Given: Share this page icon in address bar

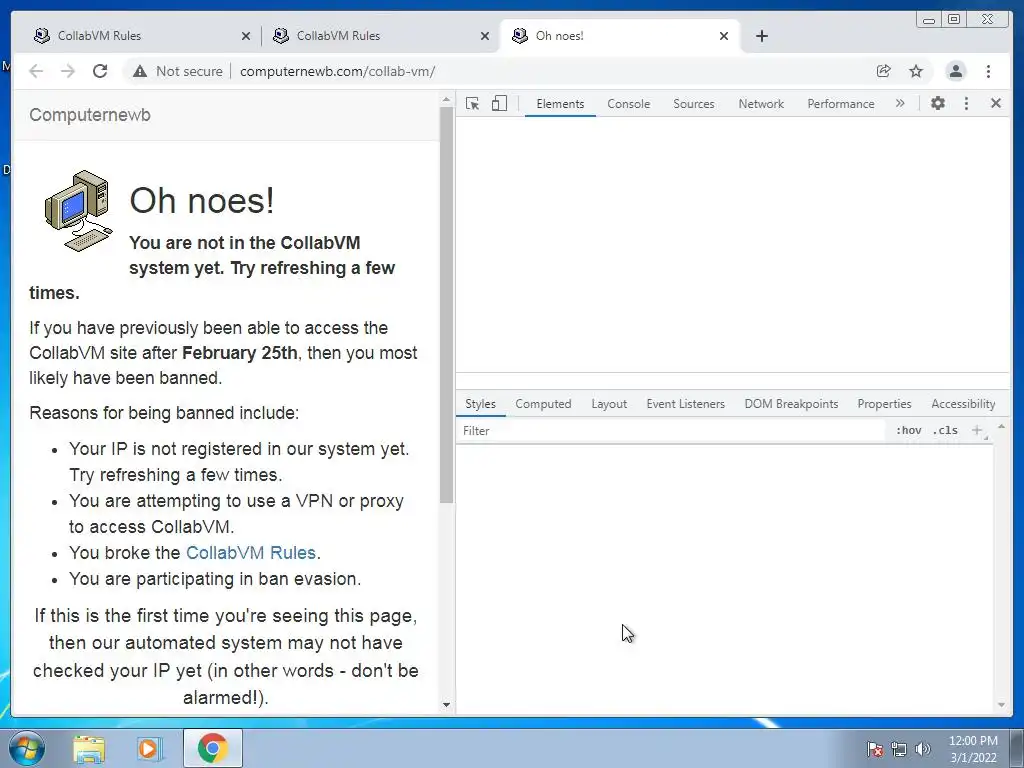Looking at the screenshot, I should pos(884,71).
